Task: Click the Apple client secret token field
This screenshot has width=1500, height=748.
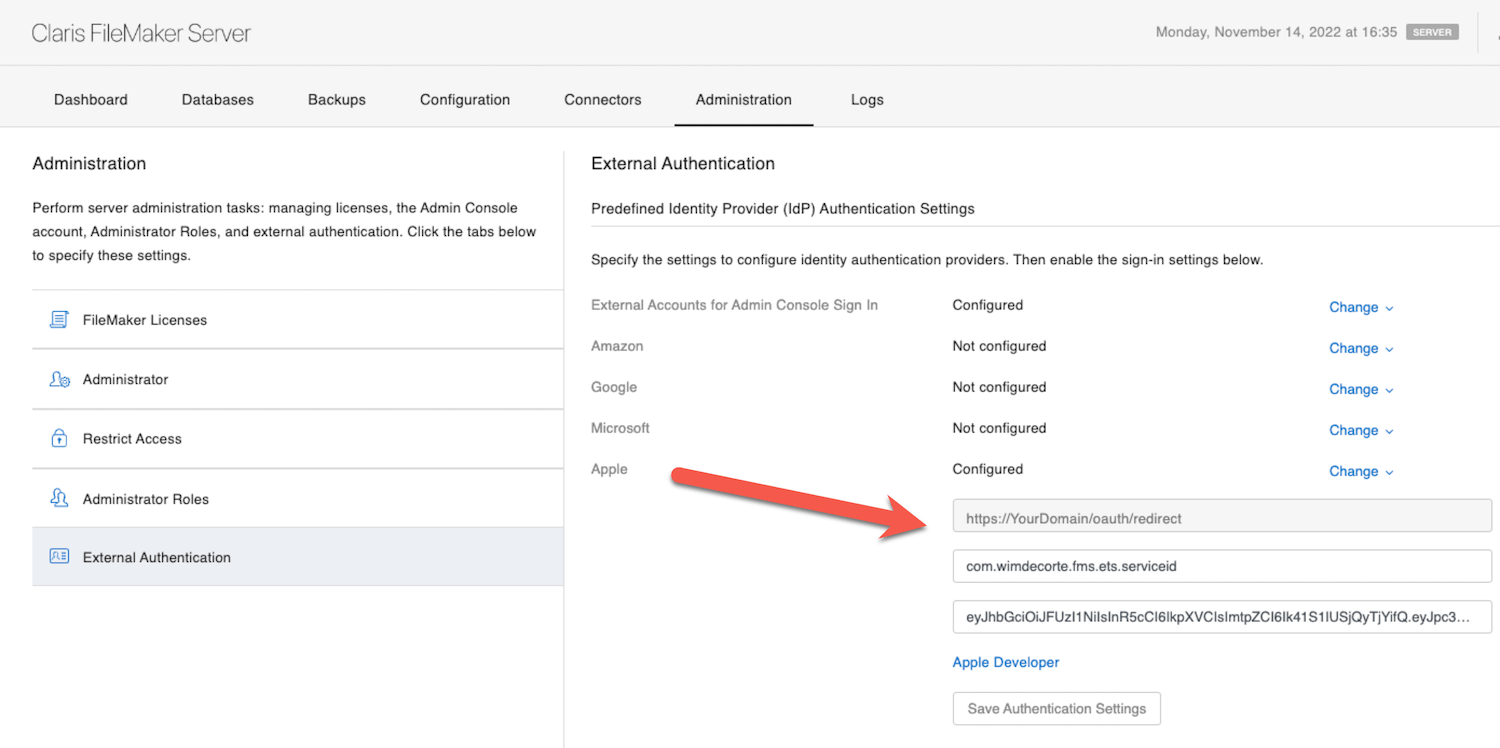Action: pos(1222,617)
